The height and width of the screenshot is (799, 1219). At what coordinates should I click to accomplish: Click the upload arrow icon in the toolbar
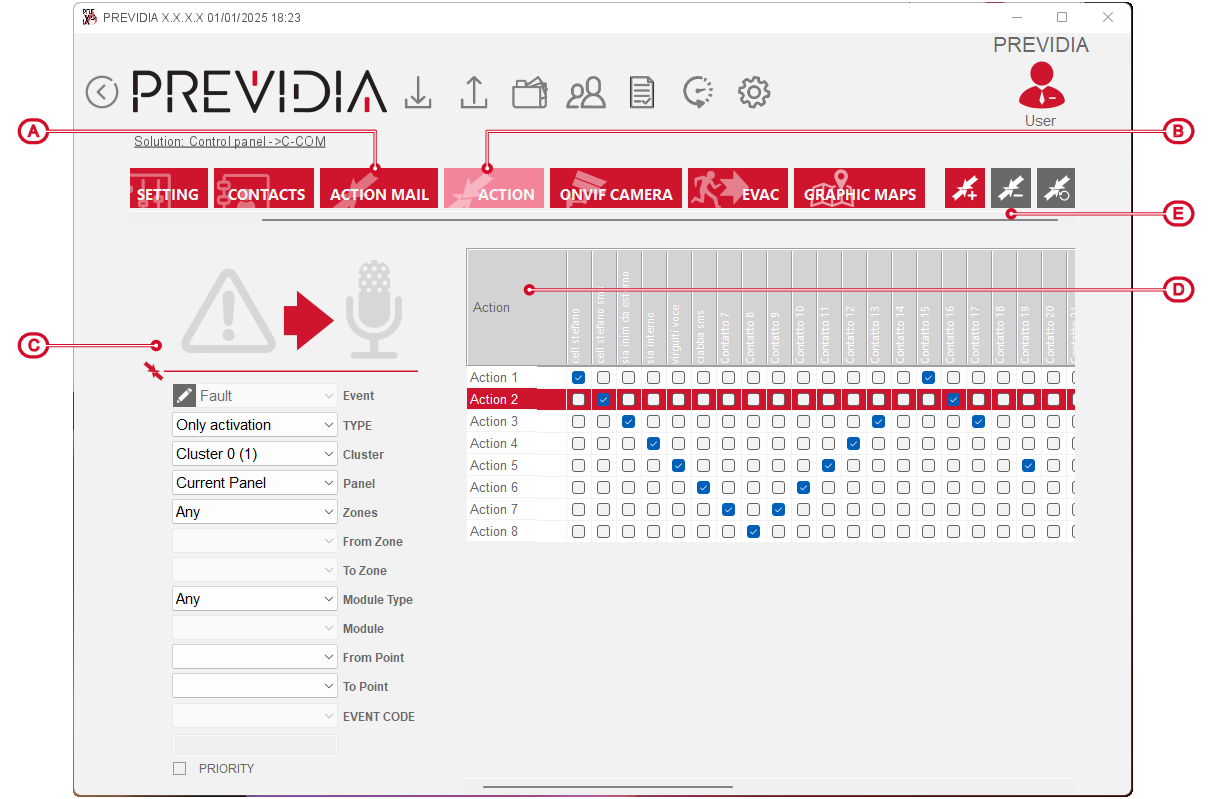[x=473, y=92]
